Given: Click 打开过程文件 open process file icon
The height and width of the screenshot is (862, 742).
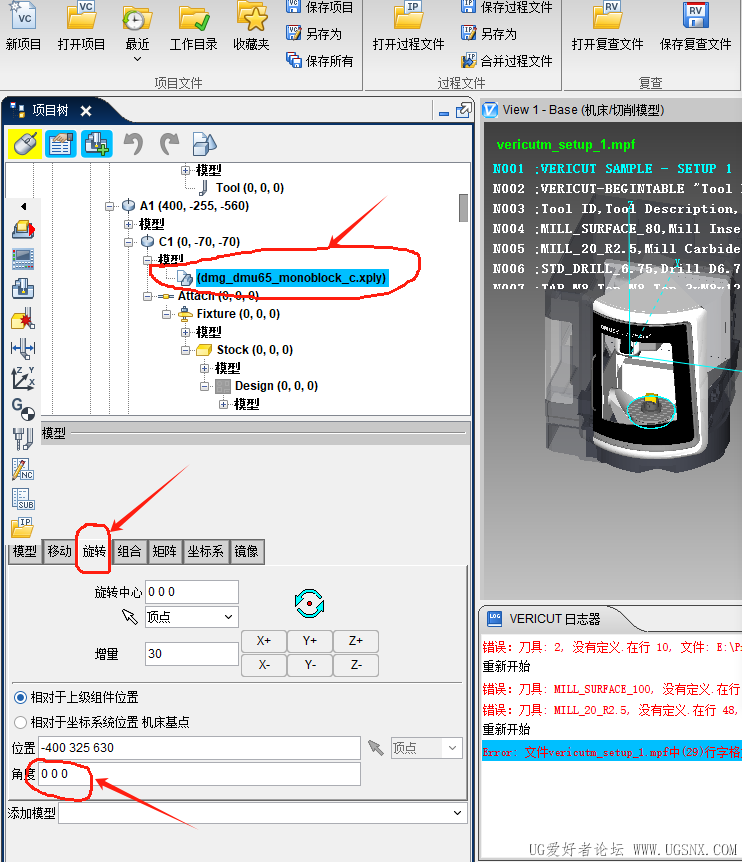Looking at the screenshot, I should [408, 15].
